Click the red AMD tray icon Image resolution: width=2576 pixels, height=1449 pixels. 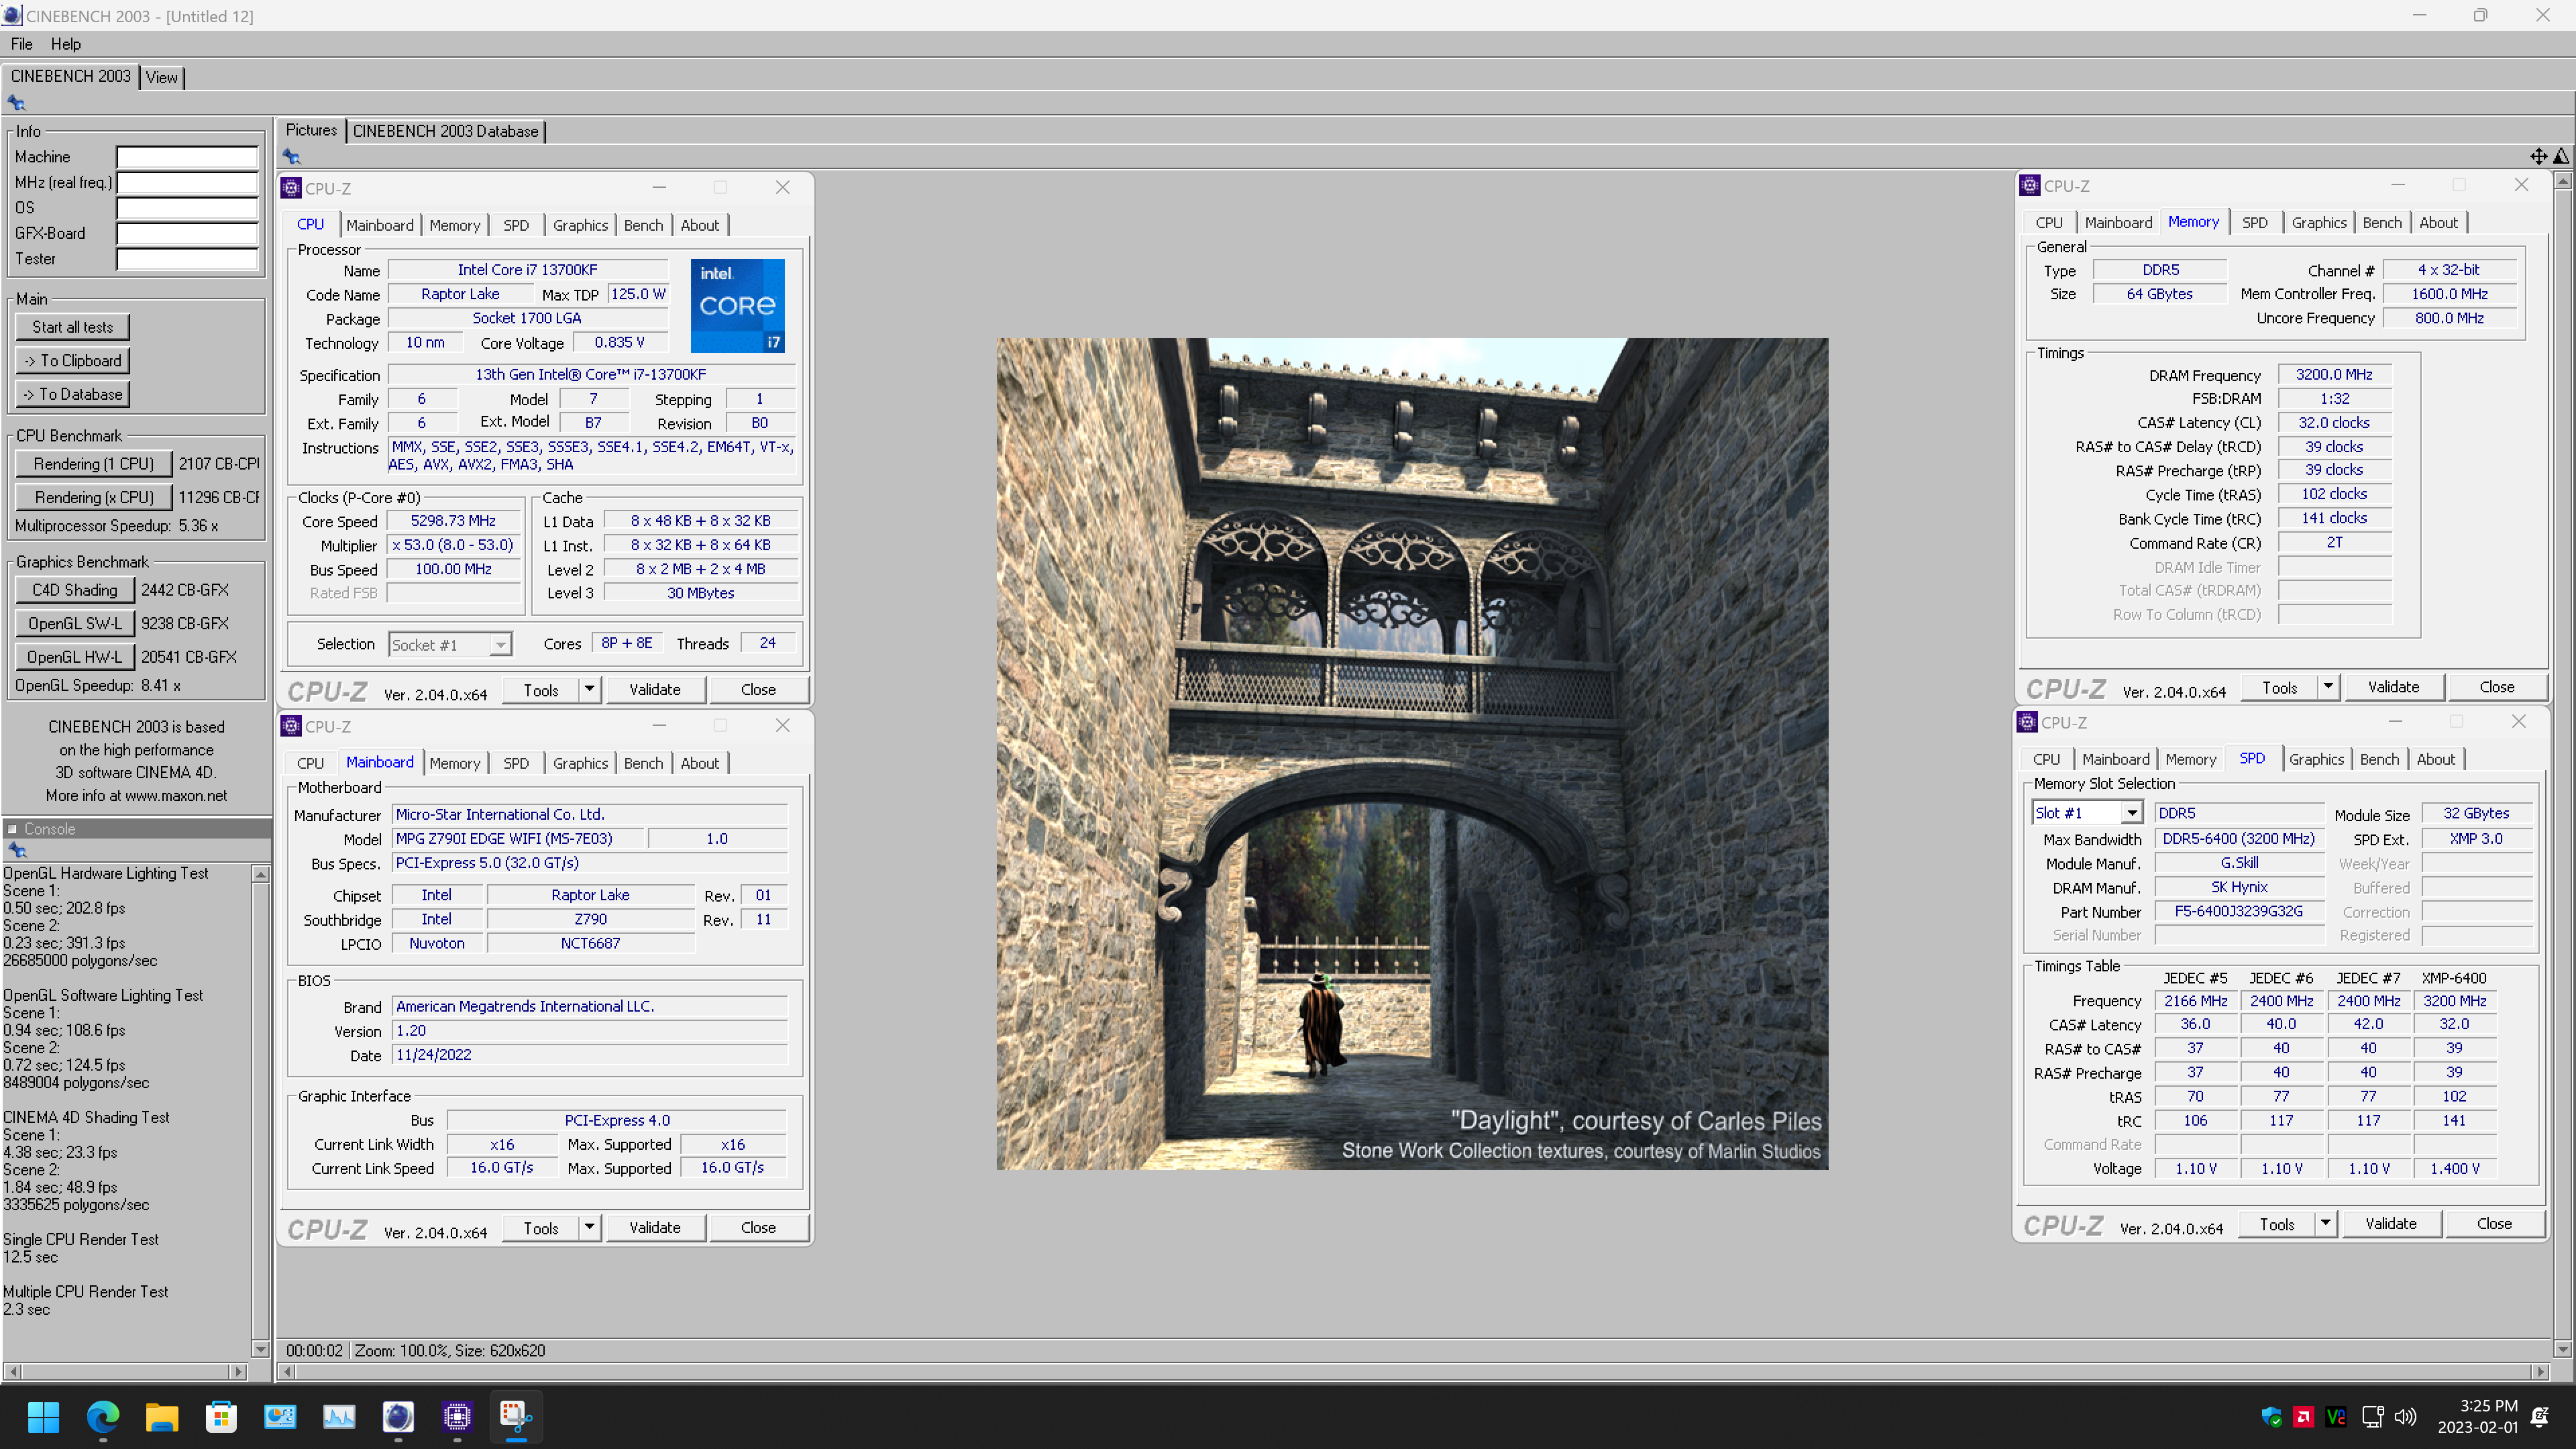[2303, 1416]
